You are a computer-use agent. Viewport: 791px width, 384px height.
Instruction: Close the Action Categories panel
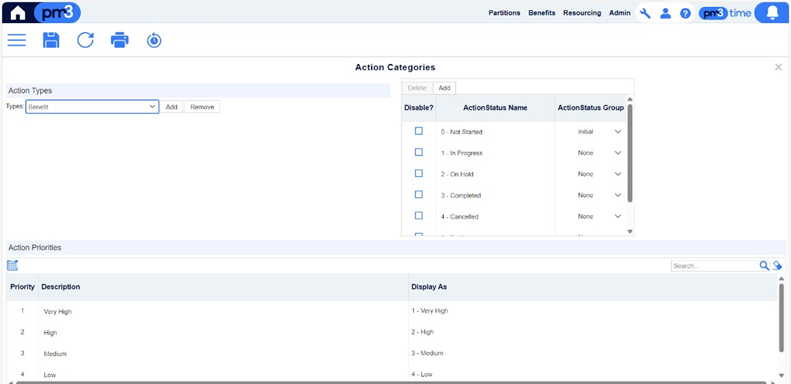pos(778,67)
